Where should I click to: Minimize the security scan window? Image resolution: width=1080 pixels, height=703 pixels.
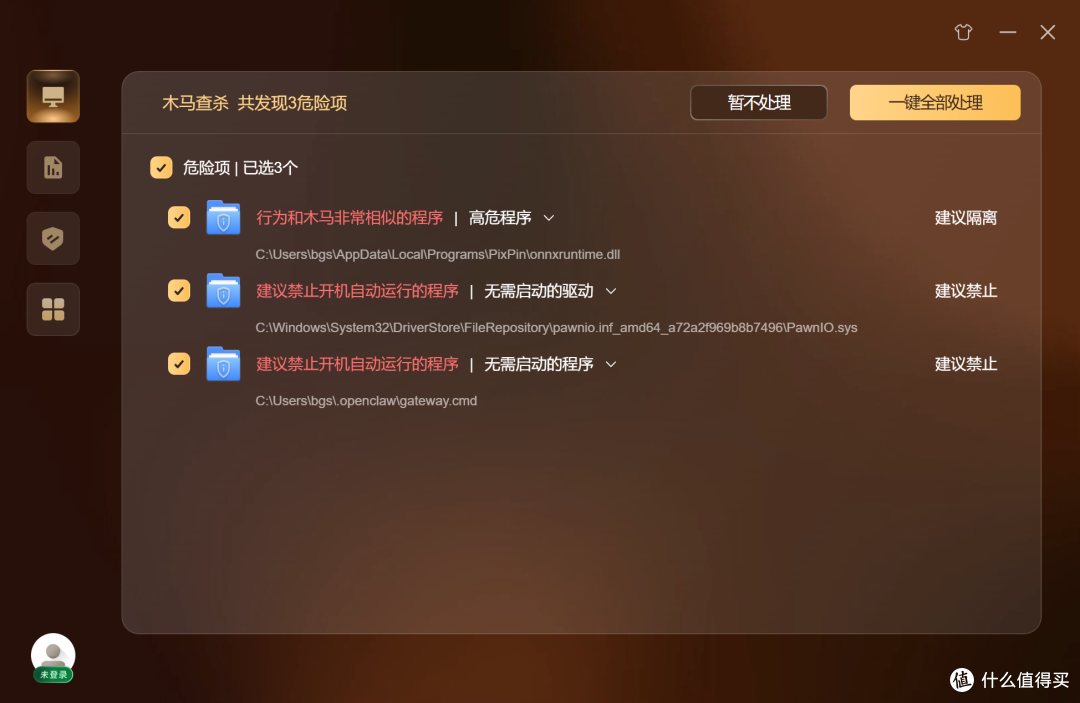(1008, 32)
